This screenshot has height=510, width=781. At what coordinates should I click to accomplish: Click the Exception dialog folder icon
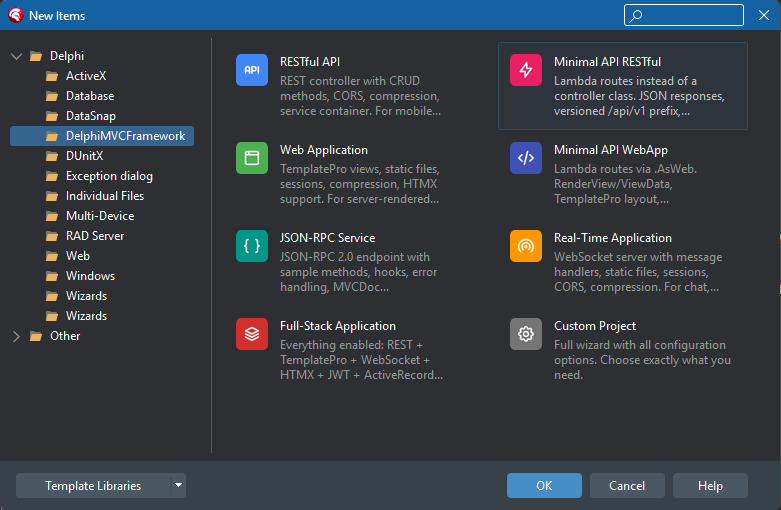point(52,176)
